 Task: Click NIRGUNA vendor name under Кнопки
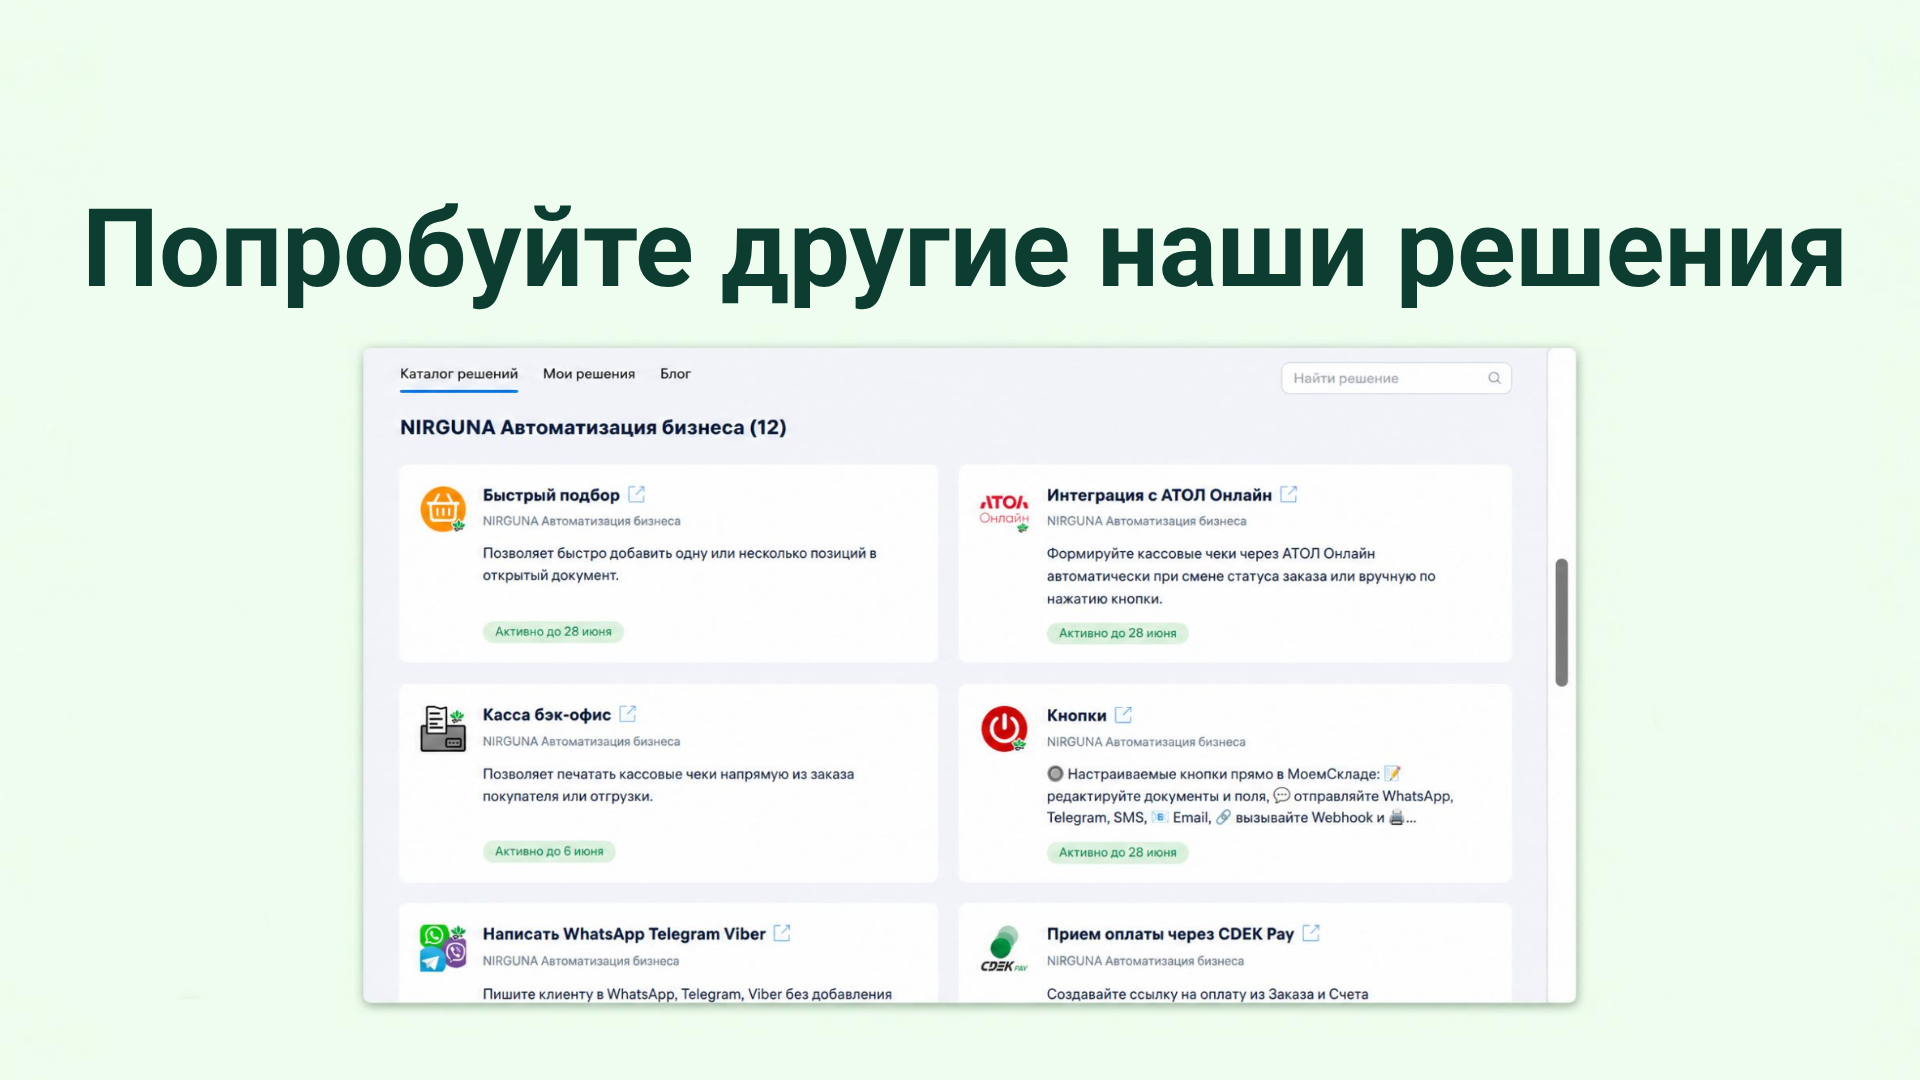tap(1146, 742)
